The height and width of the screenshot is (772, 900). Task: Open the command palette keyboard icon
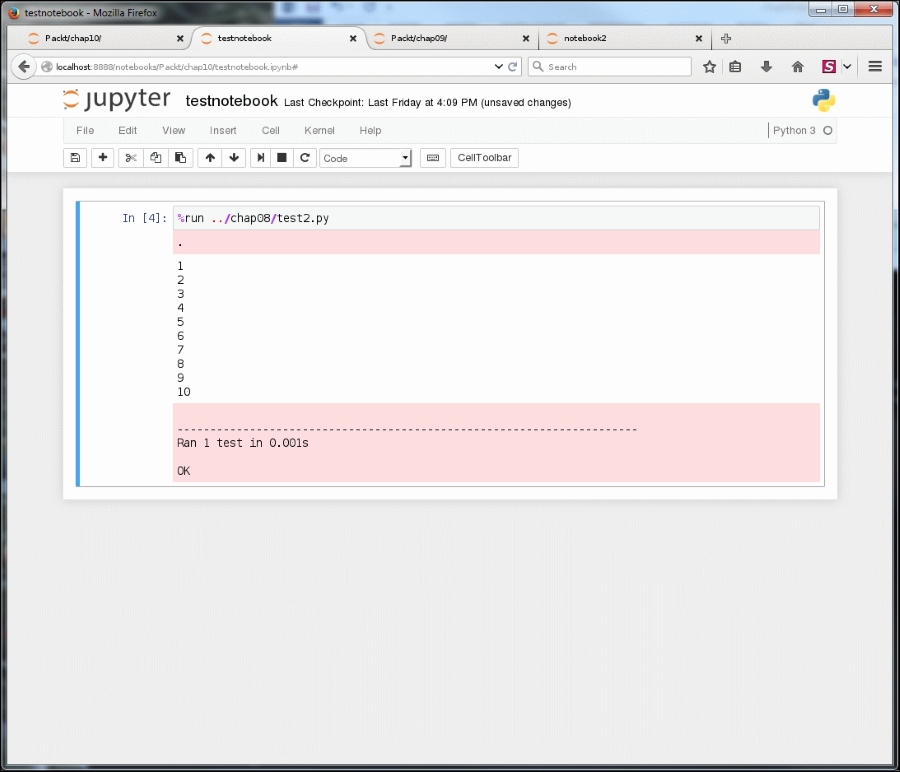pyautogui.click(x=432, y=157)
